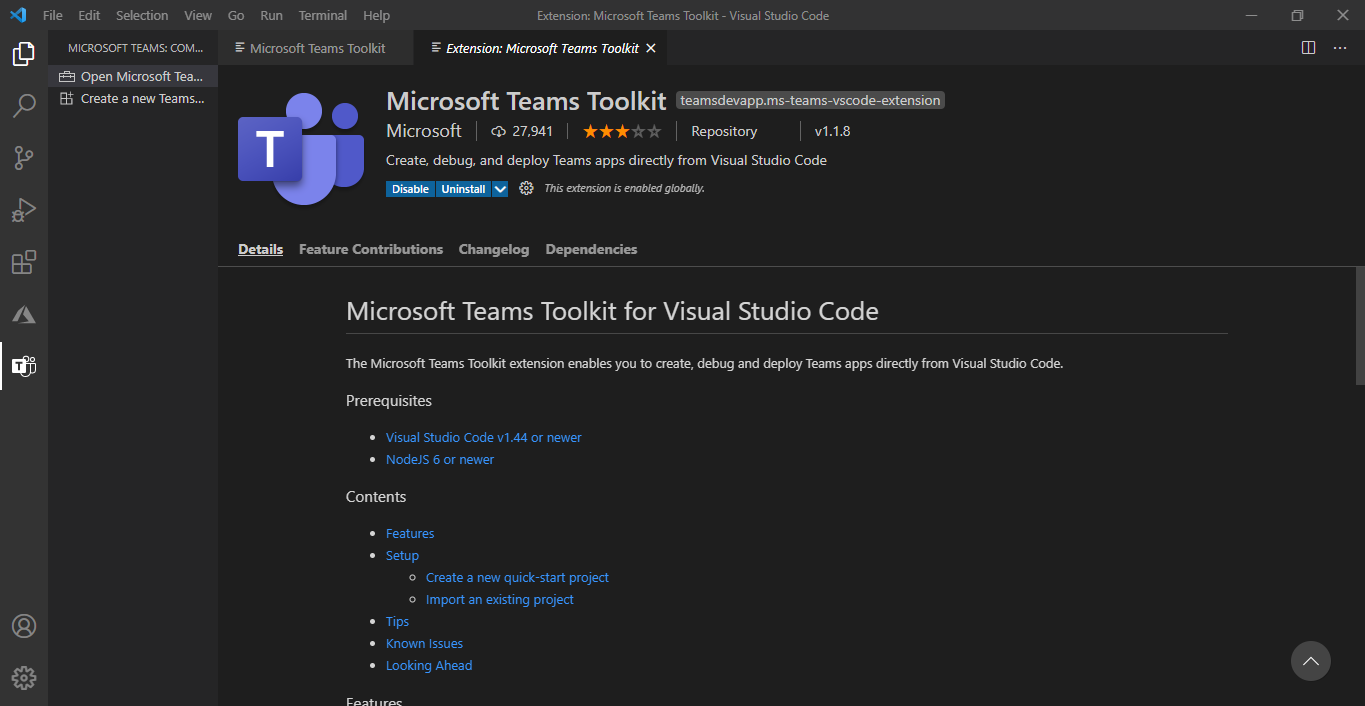Select the Search icon in the activity bar

tap(23, 106)
